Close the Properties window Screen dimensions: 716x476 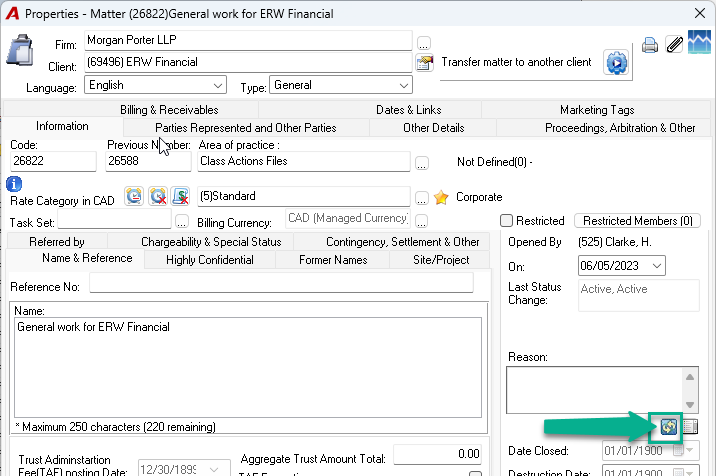[x=700, y=13]
